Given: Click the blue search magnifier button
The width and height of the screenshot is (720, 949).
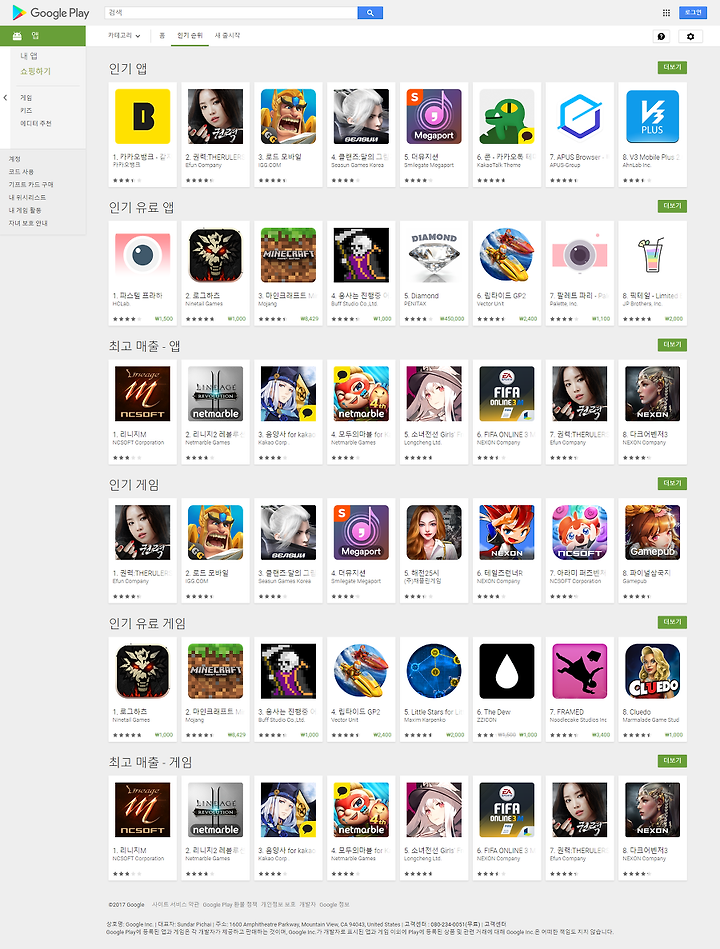Looking at the screenshot, I should [370, 13].
